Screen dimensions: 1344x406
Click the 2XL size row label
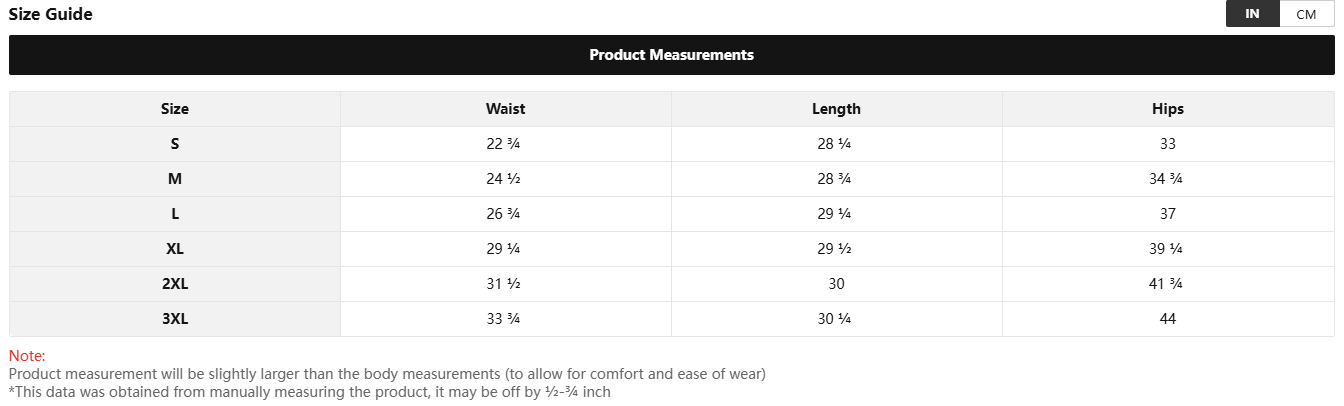click(175, 284)
